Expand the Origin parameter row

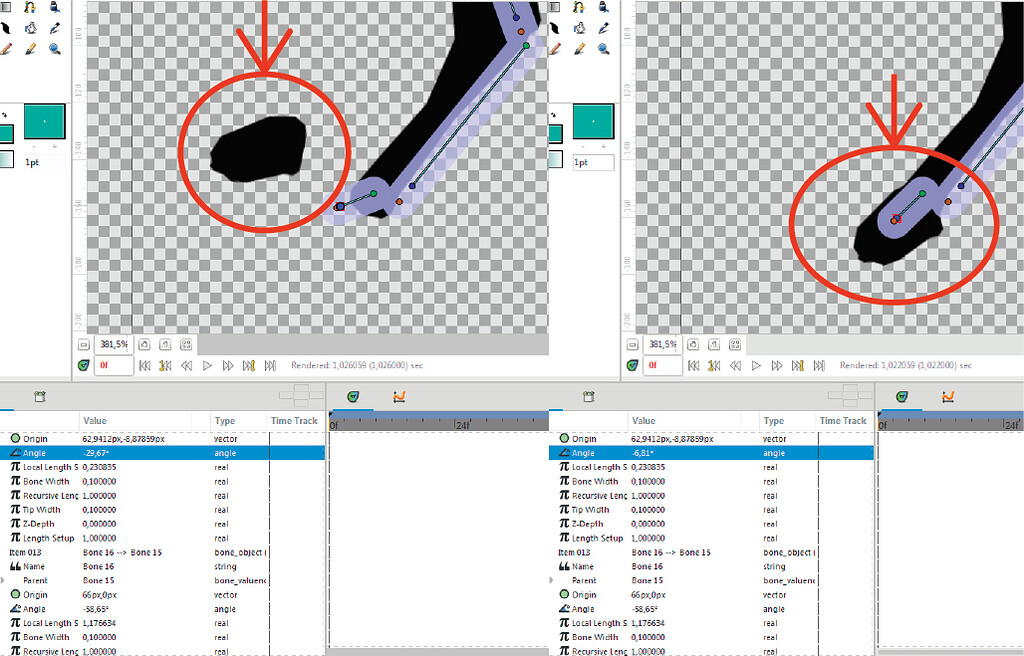(x=5, y=438)
